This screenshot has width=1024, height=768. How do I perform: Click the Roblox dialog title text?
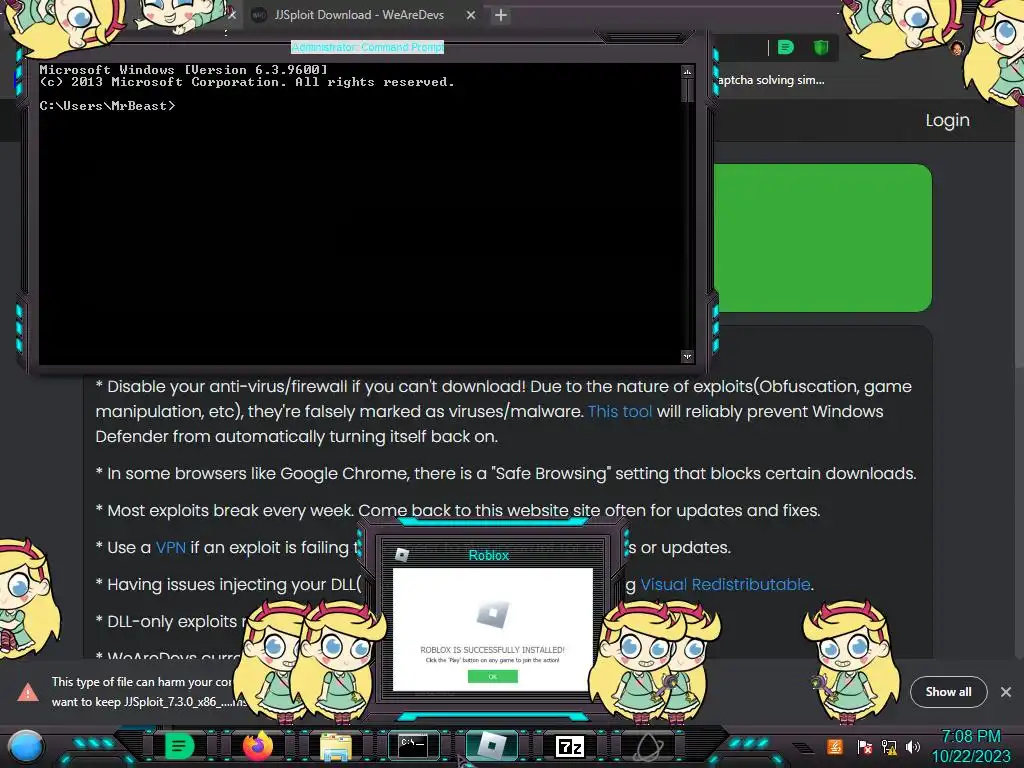click(x=488, y=555)
